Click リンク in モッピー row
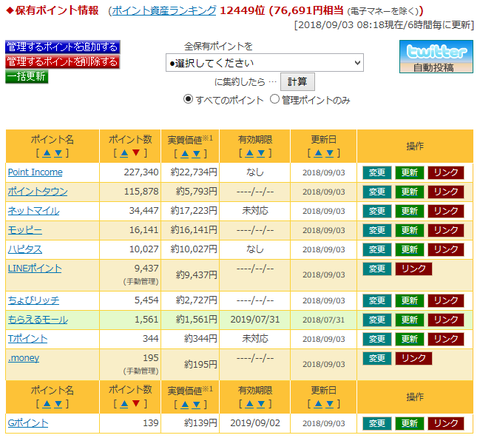Image resolution: width=480 pixels, height=438 pixels. 446,230
